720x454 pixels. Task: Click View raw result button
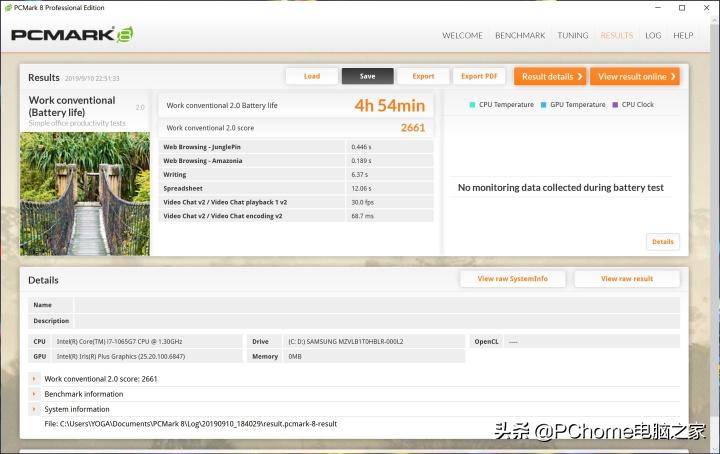tap(627, 279)
